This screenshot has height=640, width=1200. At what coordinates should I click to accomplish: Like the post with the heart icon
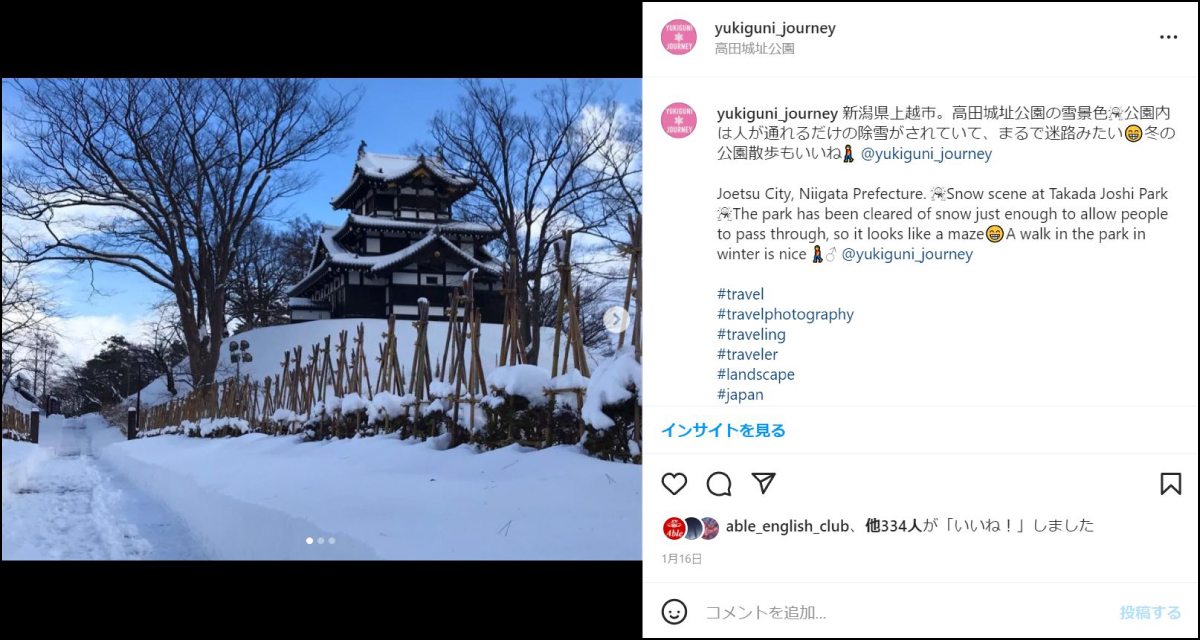[x=675, y=484]
